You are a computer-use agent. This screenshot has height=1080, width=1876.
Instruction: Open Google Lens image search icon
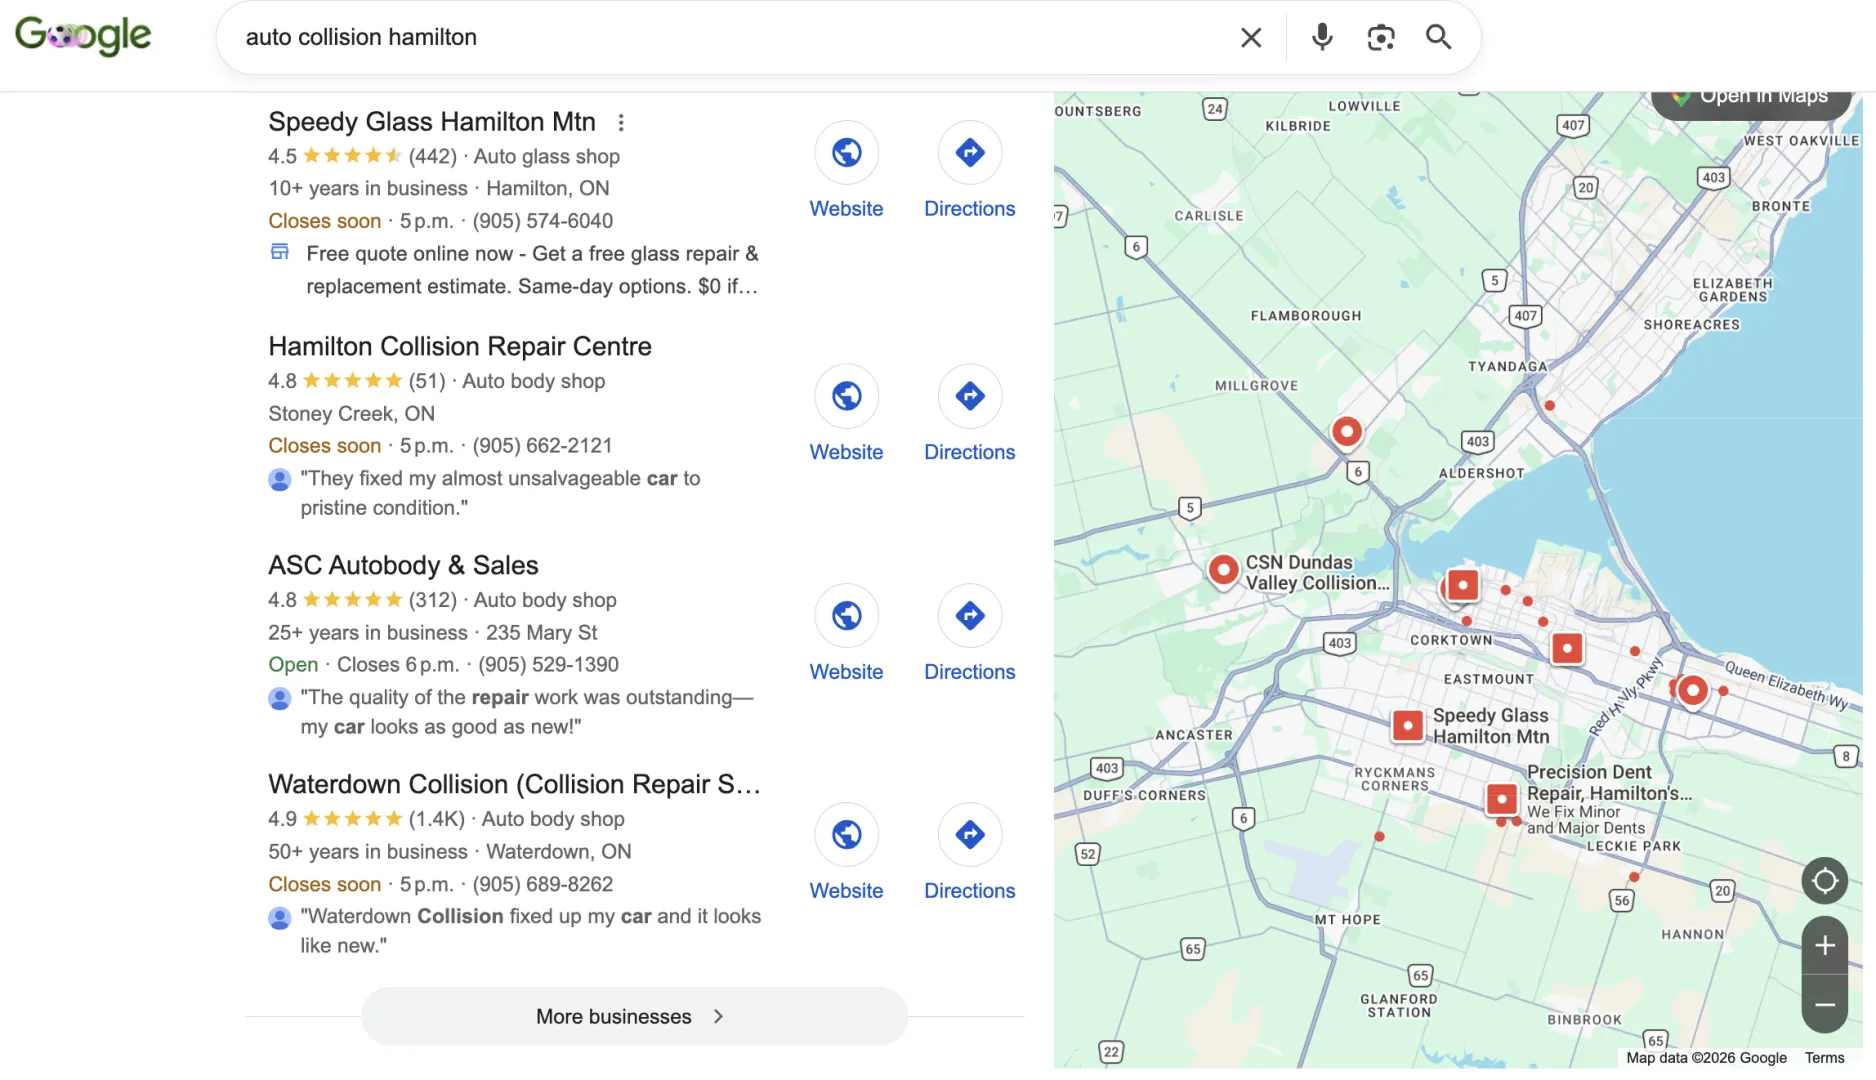(1381, 38)
